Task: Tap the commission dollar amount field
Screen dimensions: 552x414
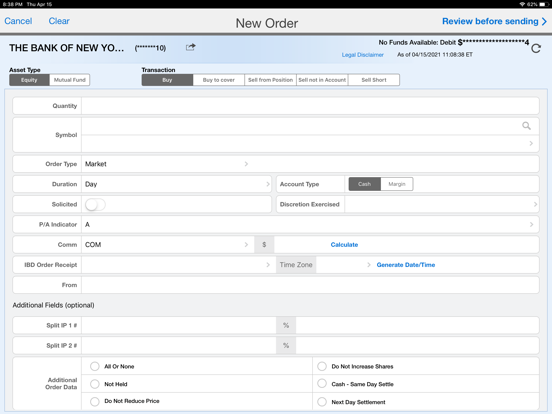Action: [301, 245]
